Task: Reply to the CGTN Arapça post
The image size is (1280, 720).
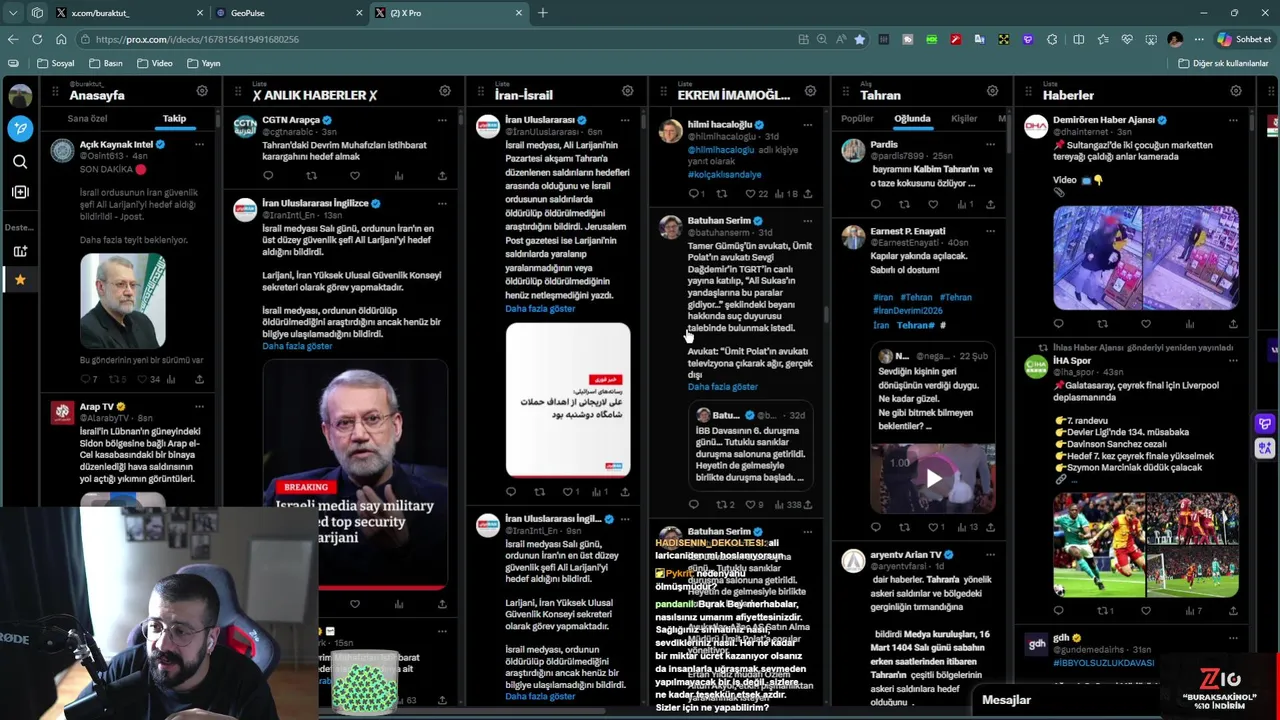Action: click(x=268, y=176)
